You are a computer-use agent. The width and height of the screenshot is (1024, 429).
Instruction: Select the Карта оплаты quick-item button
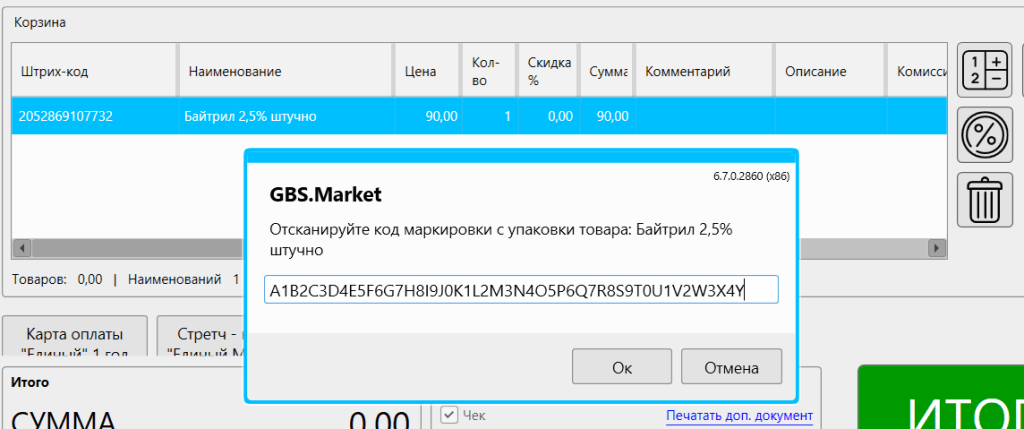(x=75, y=338)
